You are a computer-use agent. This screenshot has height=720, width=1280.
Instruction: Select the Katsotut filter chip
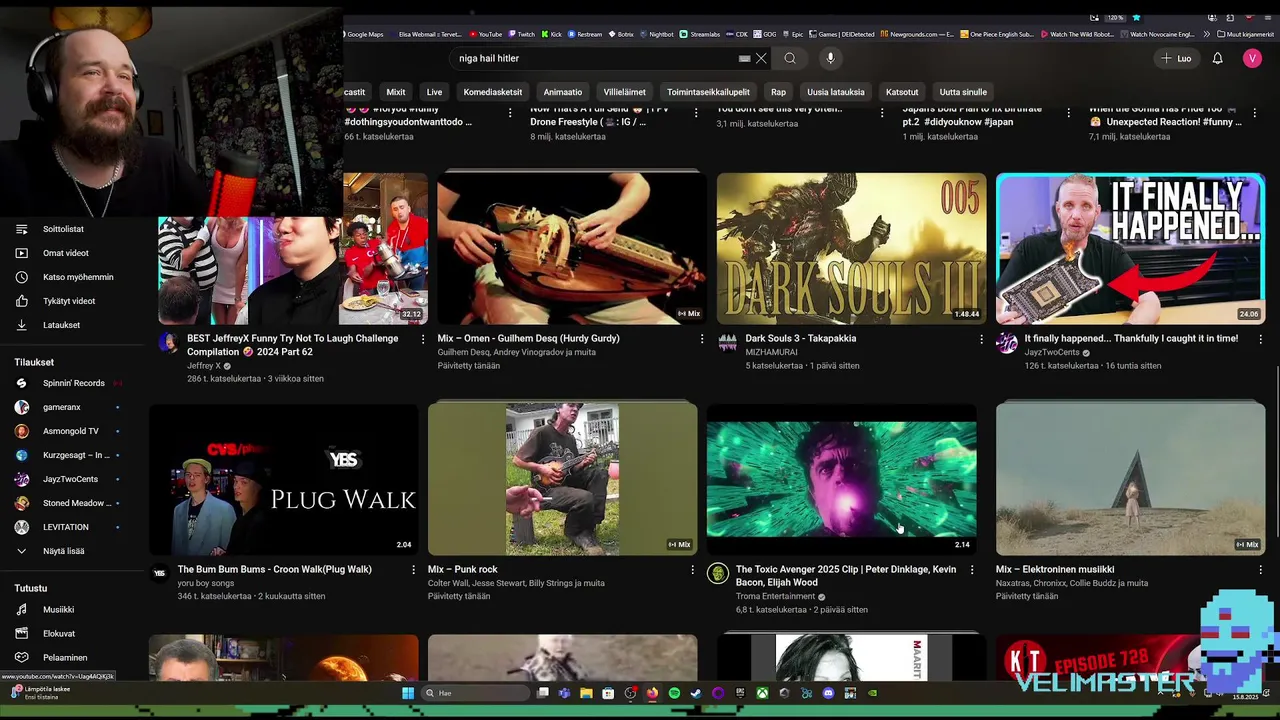point(902,92)
